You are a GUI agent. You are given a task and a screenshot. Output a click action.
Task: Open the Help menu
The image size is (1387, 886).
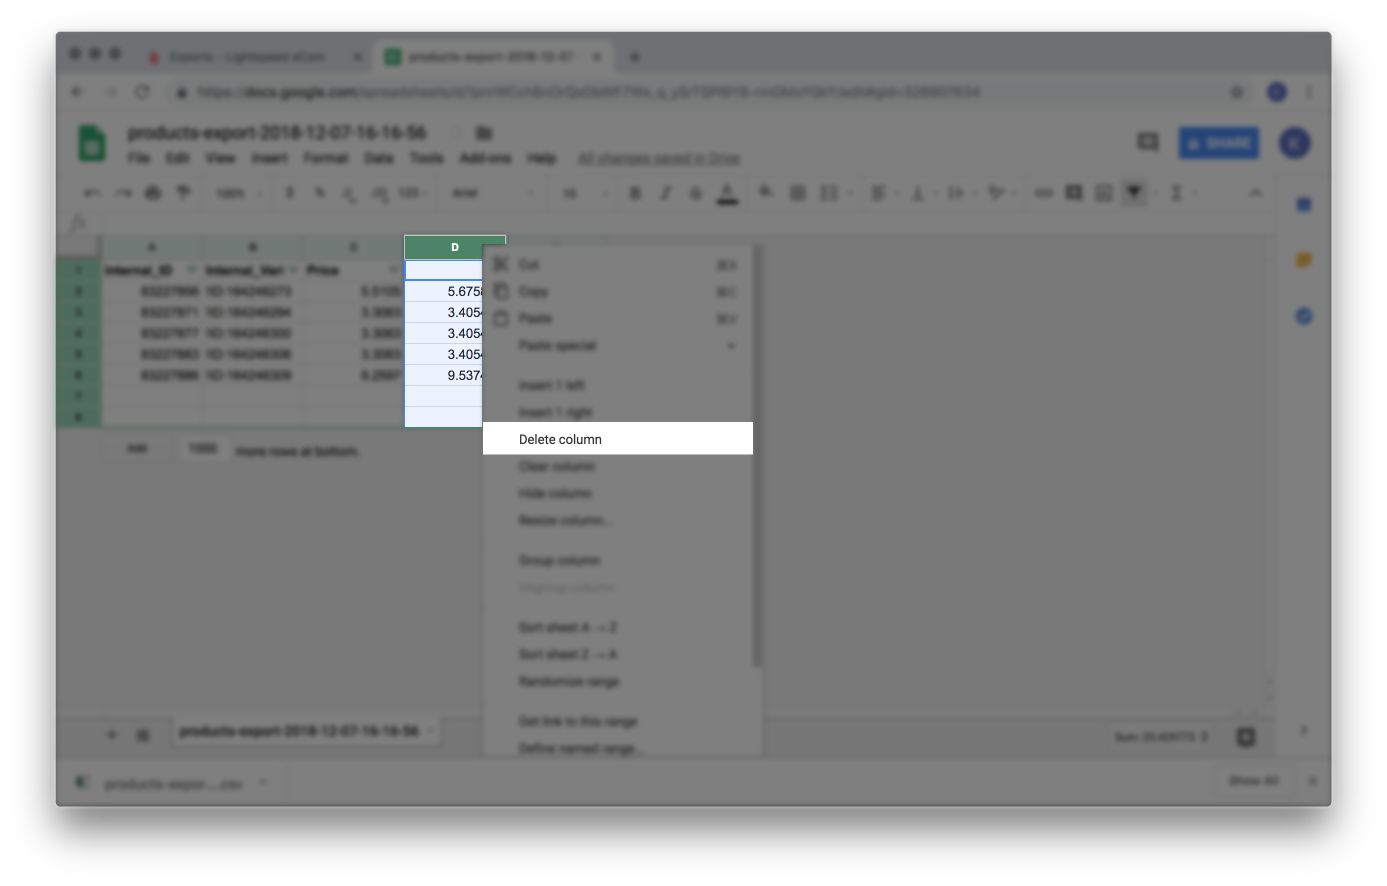point(541,158)
